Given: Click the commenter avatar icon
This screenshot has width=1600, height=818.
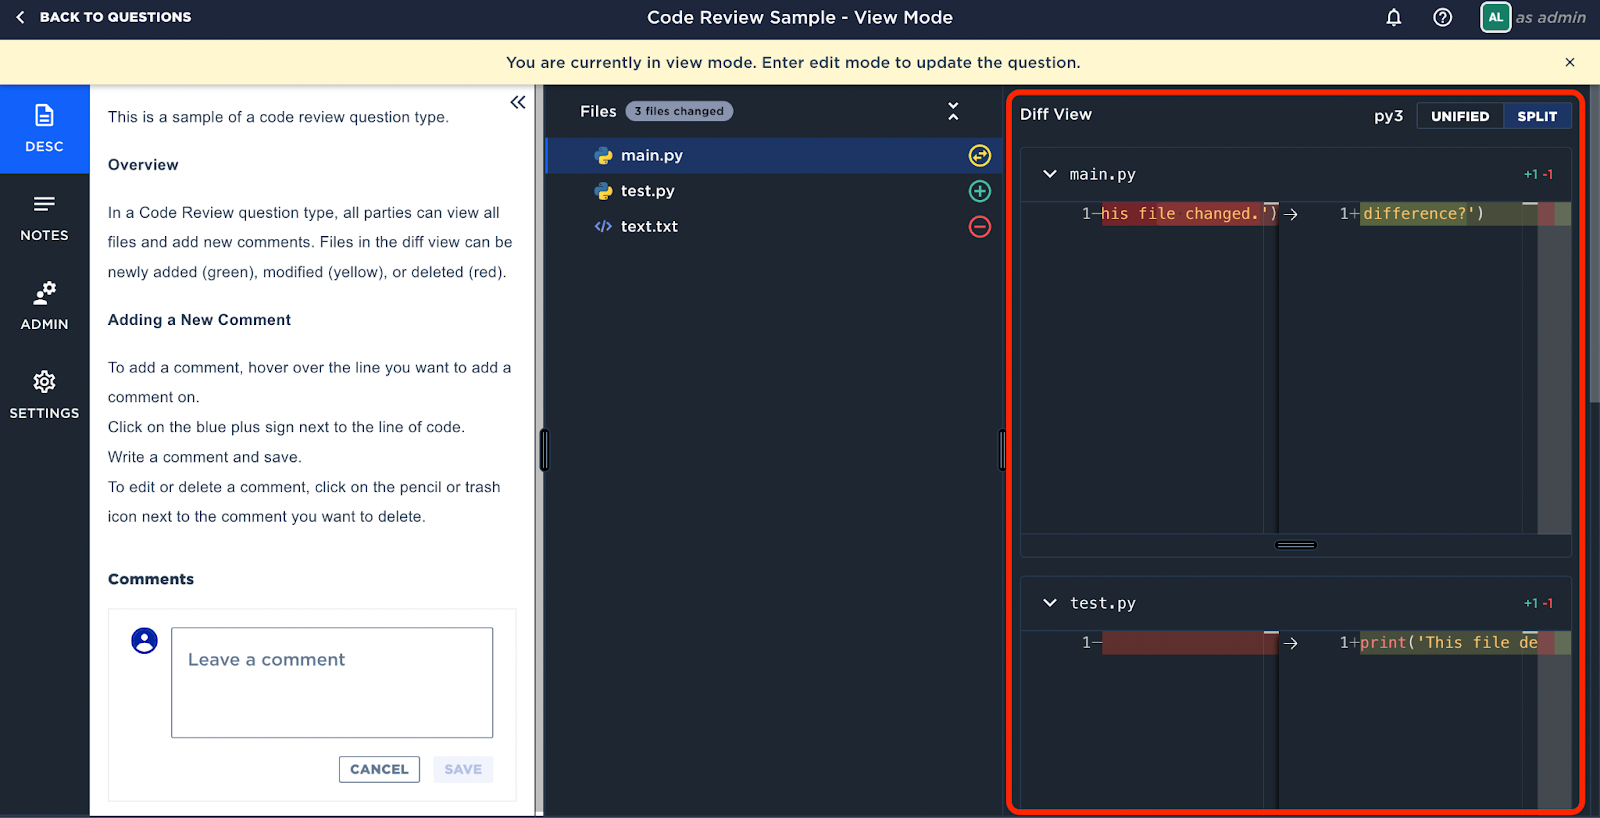Looking at the screenshot, I should click(x=145, y=641).
